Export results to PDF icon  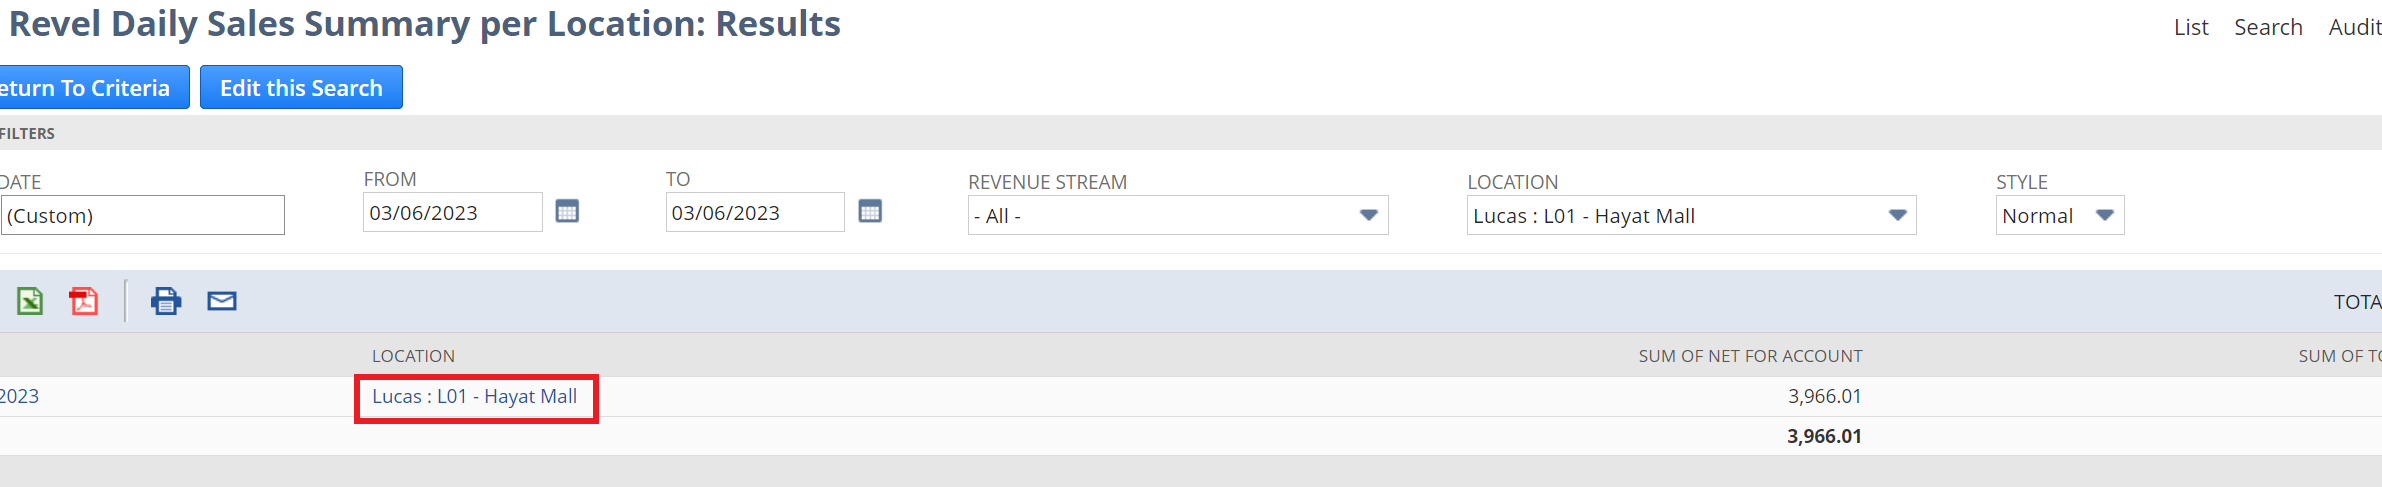click(x=84, y=301)
